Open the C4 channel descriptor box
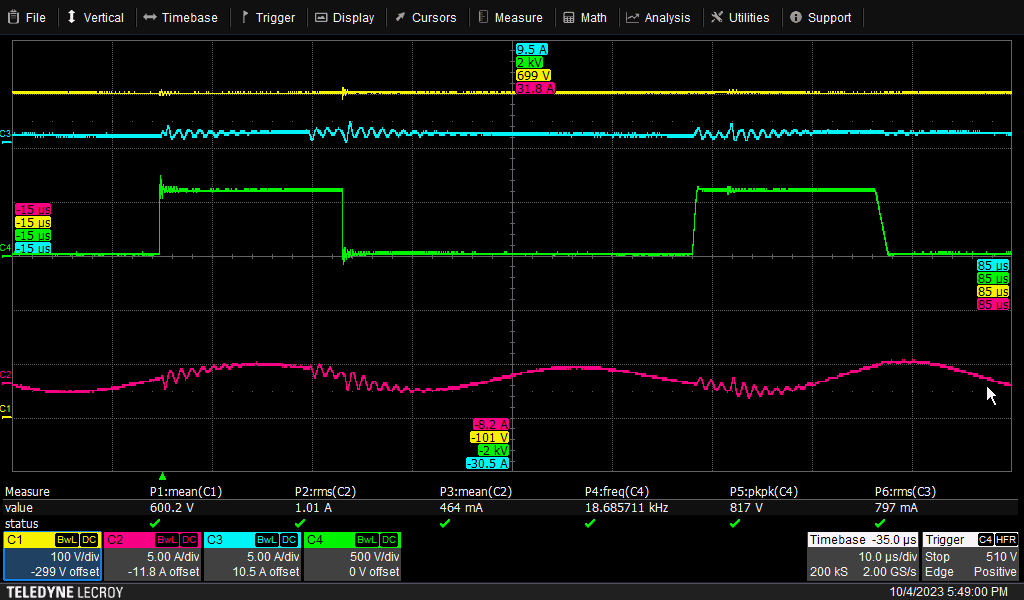Viewport: 1024px width, 600px height. (352, 556)
